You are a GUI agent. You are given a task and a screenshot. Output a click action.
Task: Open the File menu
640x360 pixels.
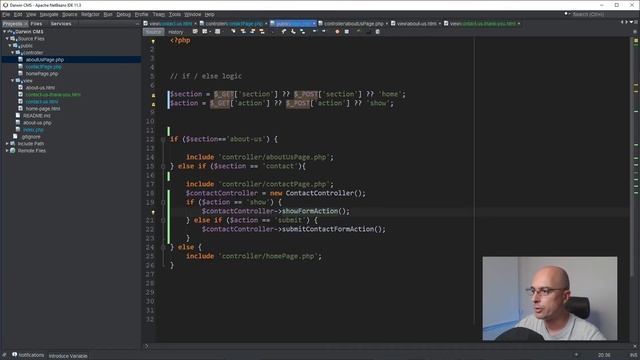tap(6, 14)
